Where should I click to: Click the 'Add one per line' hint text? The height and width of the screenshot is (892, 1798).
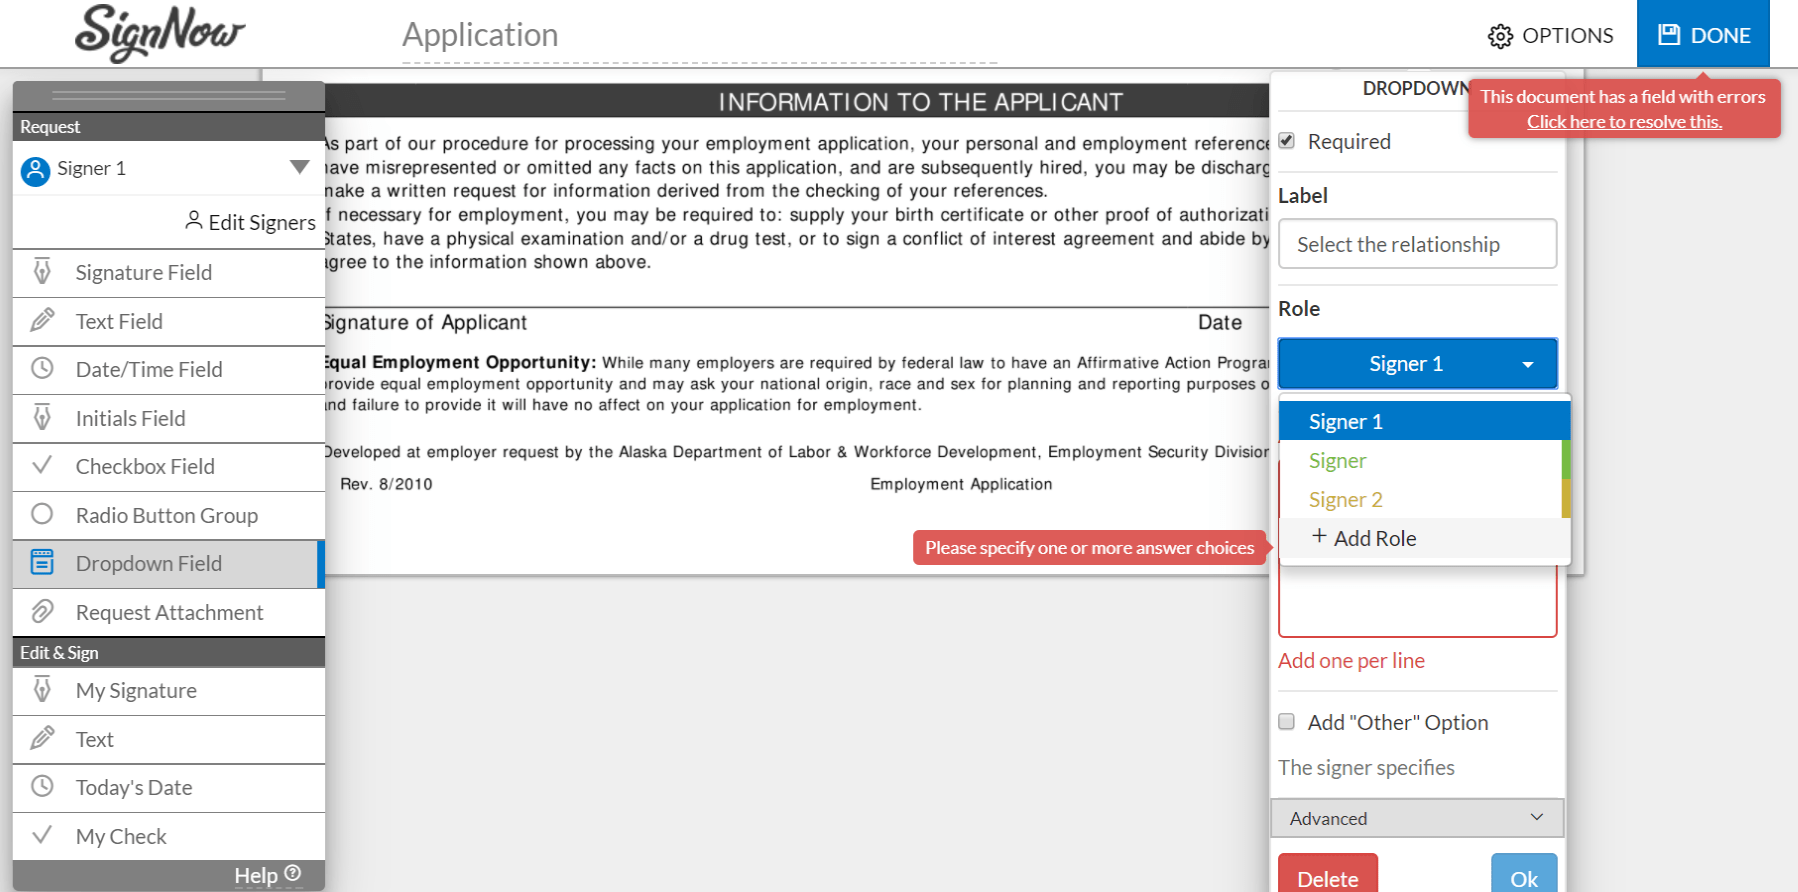(1351, 661)
